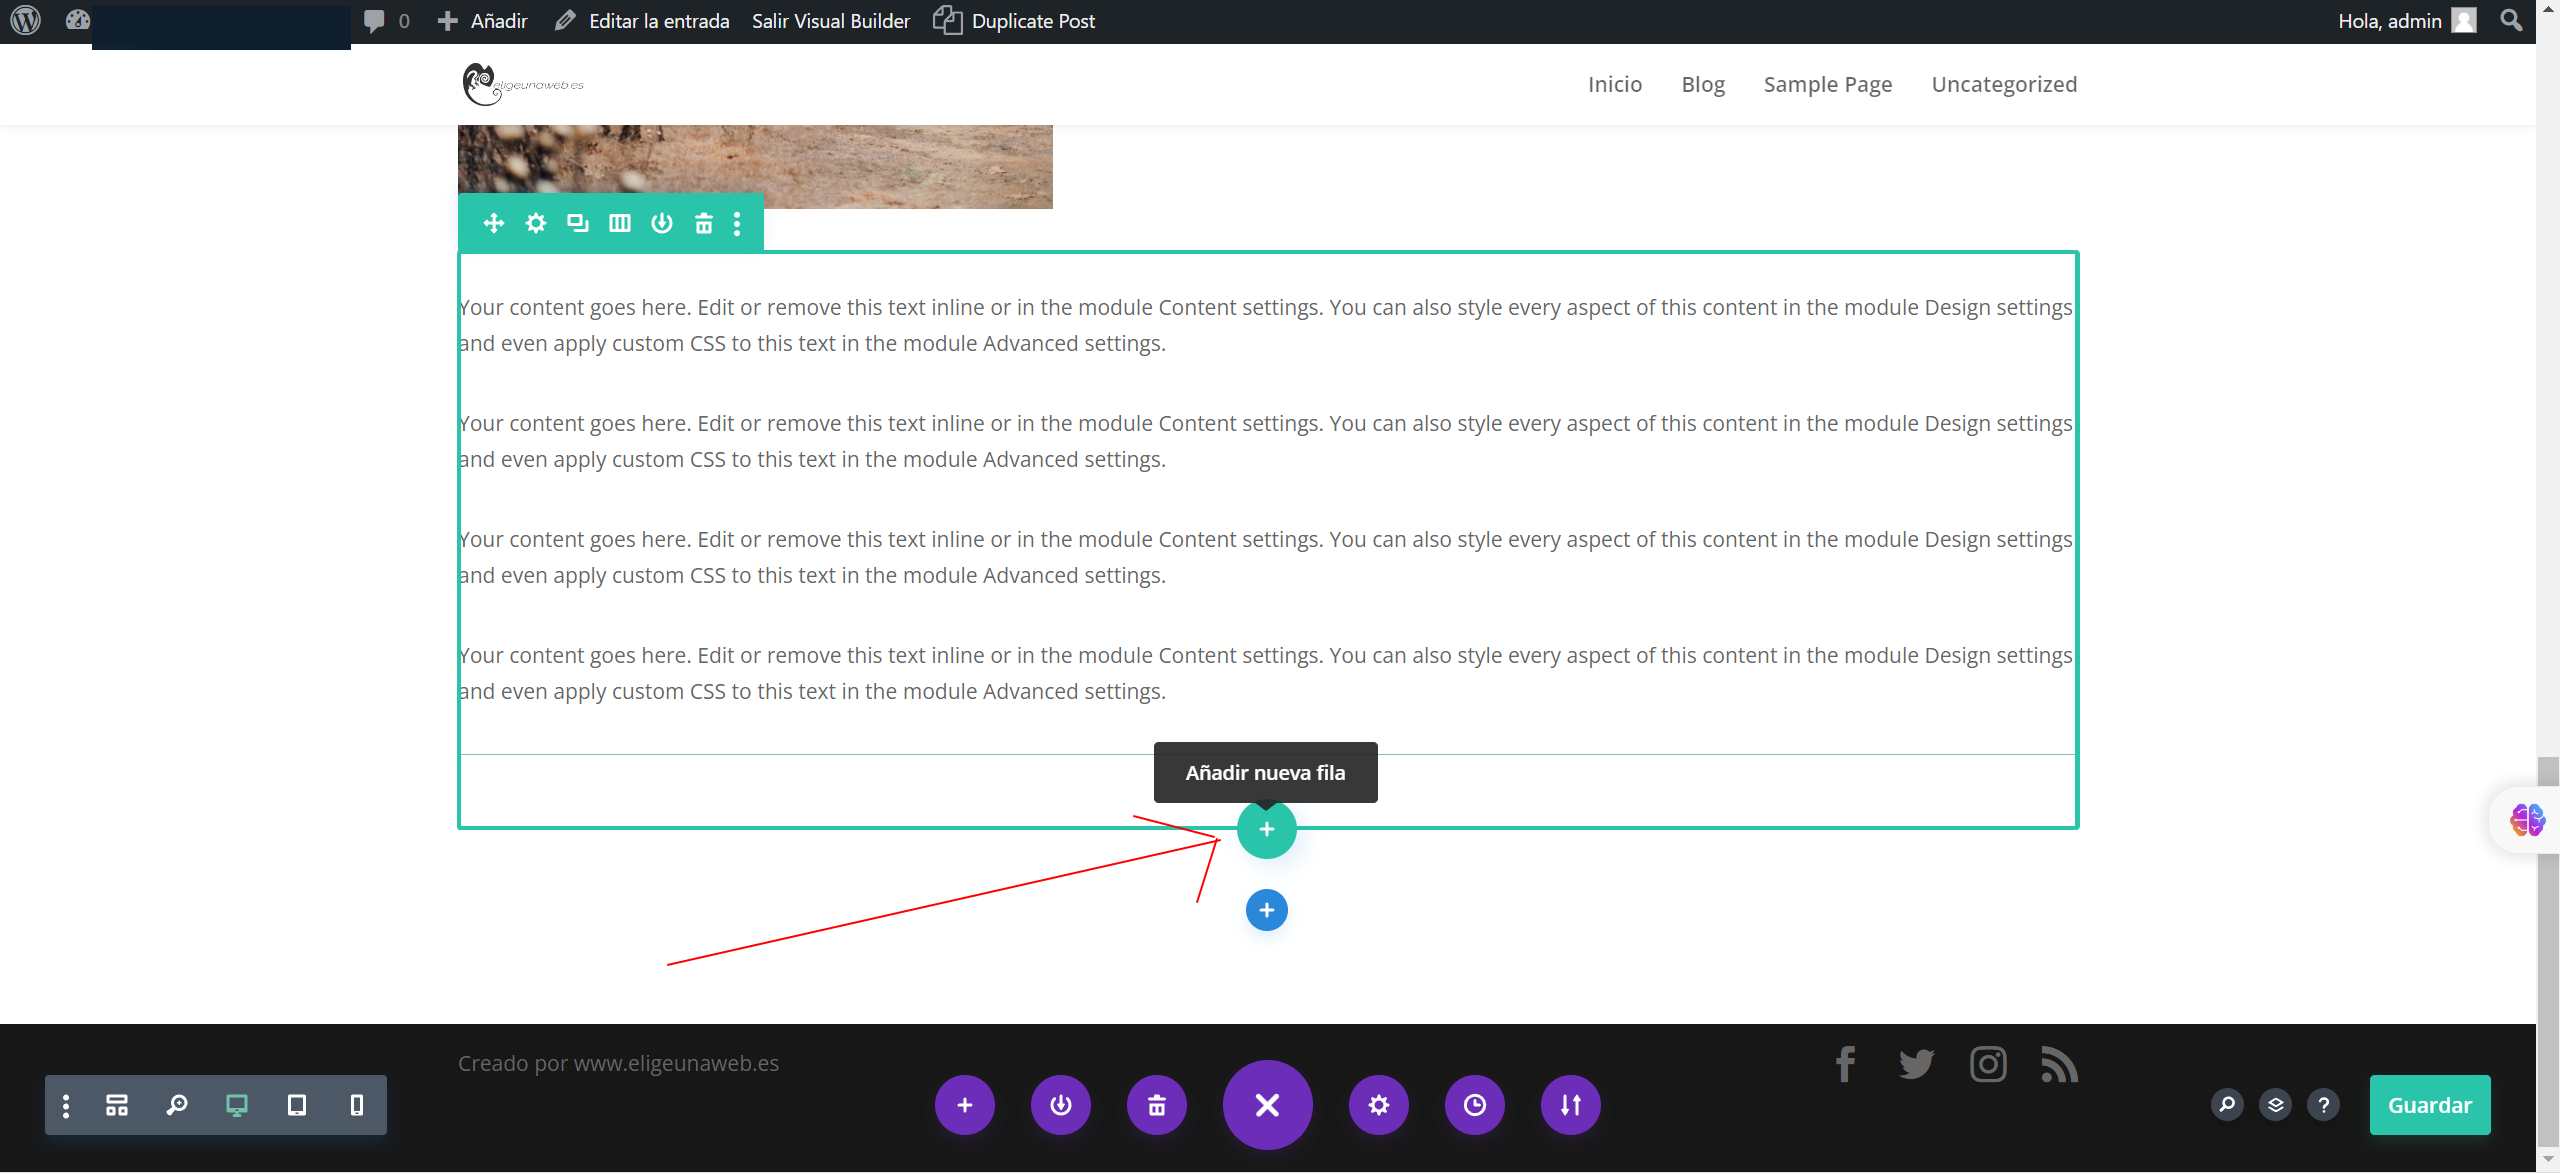2560x1176 pixels.
Task: Save row to library icon
Action: point(662,223)
